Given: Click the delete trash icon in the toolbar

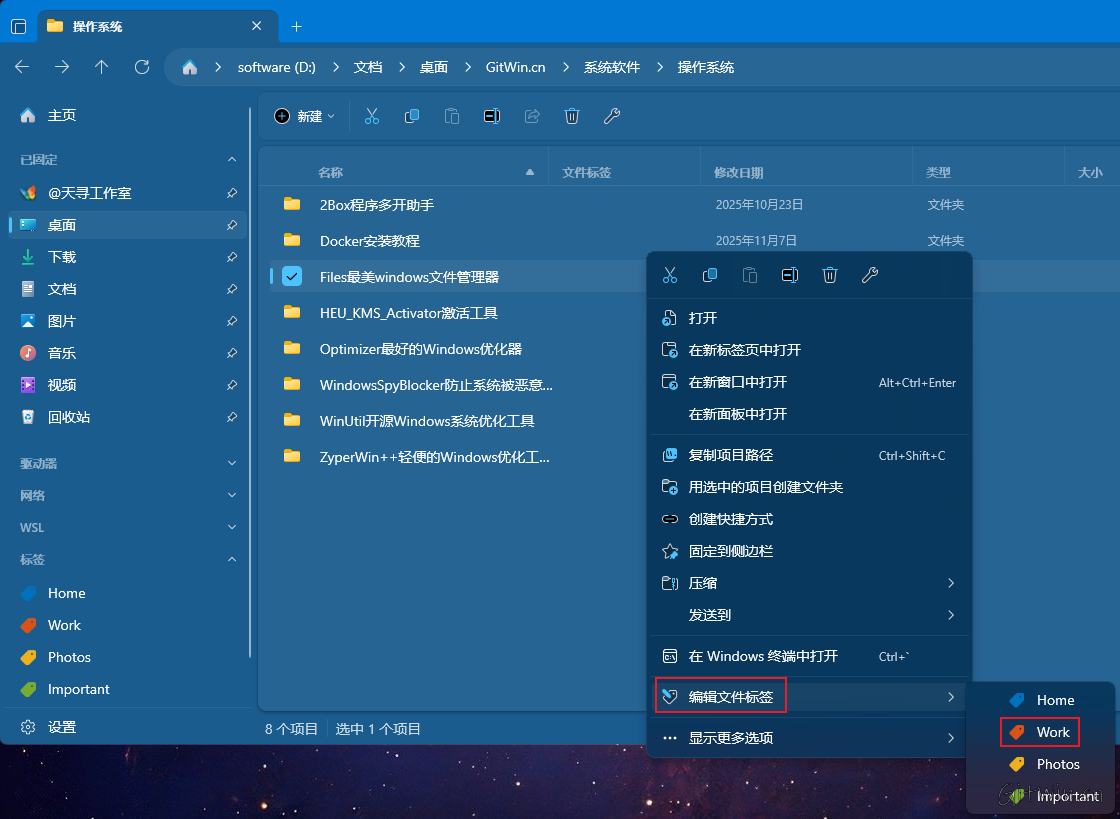Looking at the screenshot, I should [572, 116].
